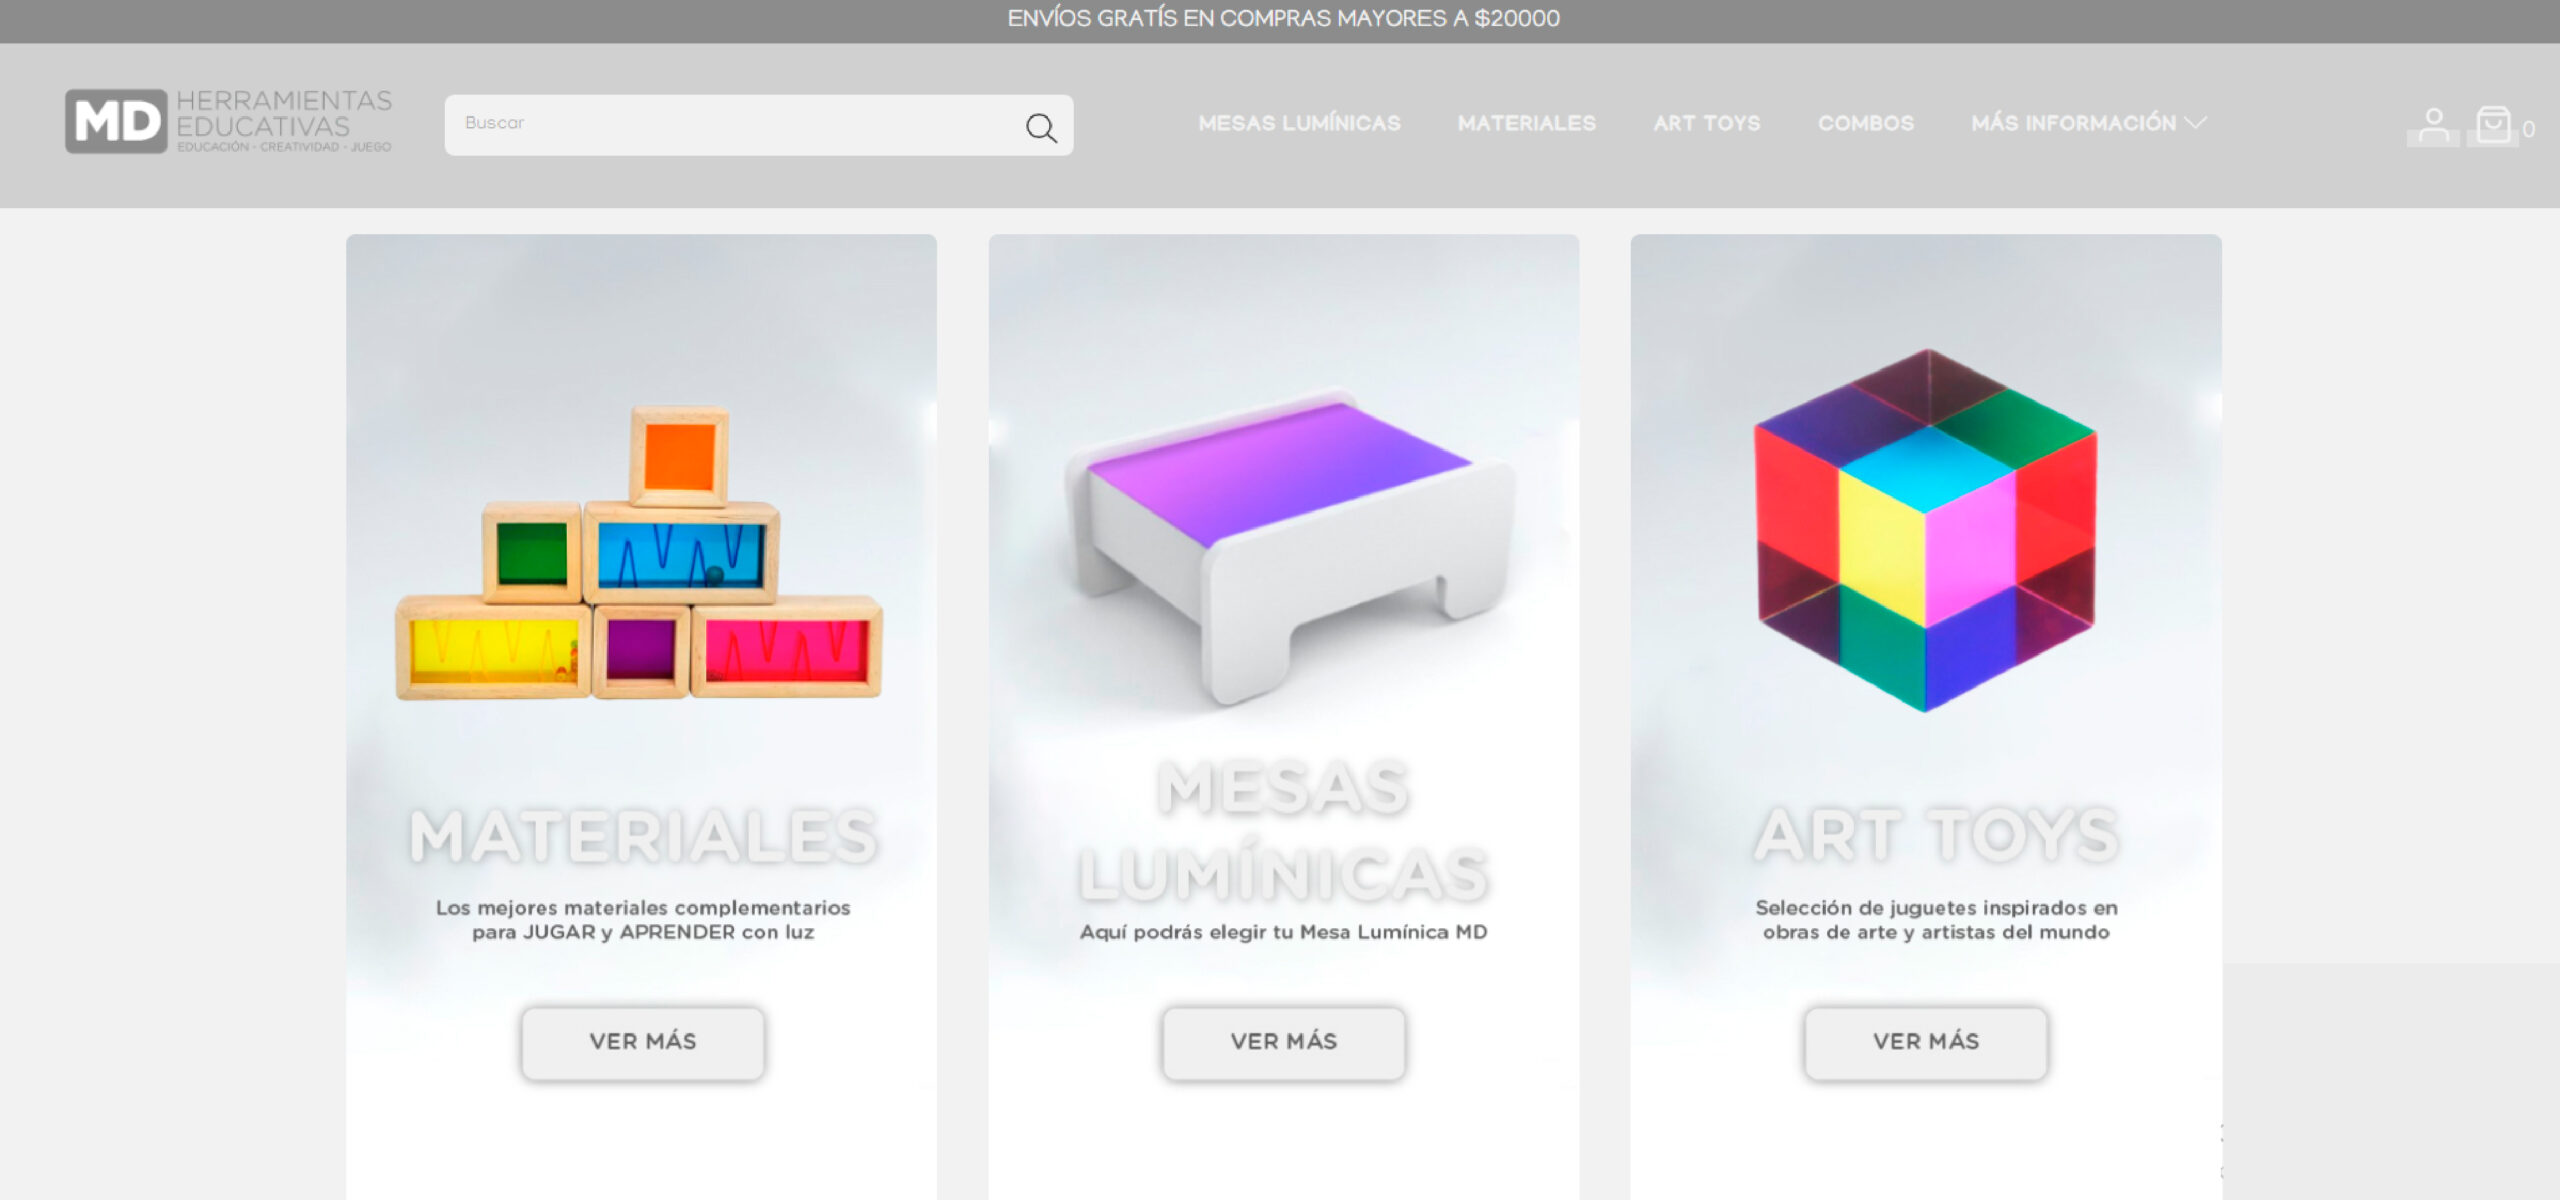Click the MATERIALES card heading

(x=642, y=836)
